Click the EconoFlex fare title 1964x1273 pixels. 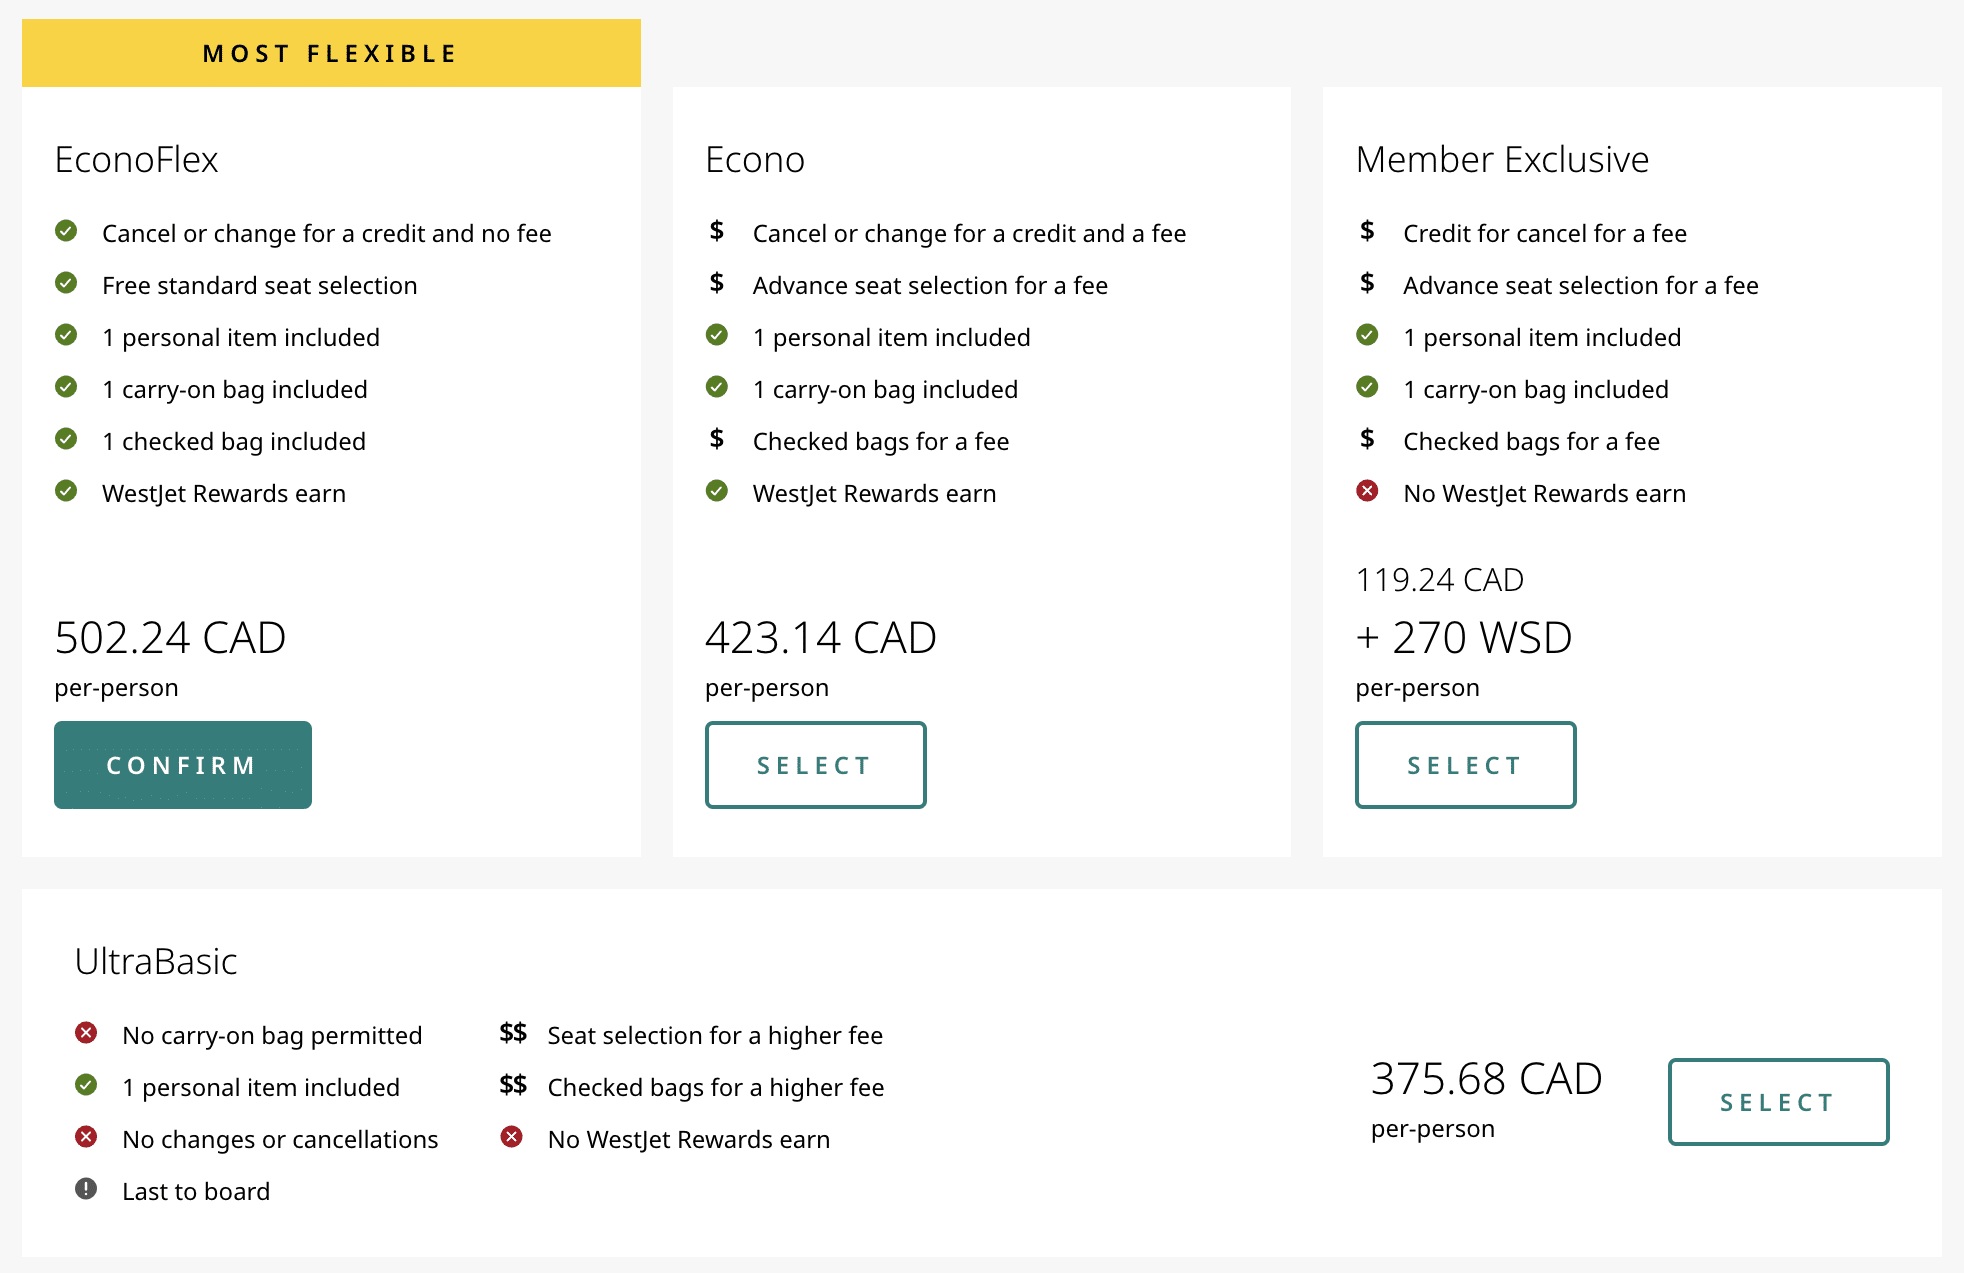(136, 160)
